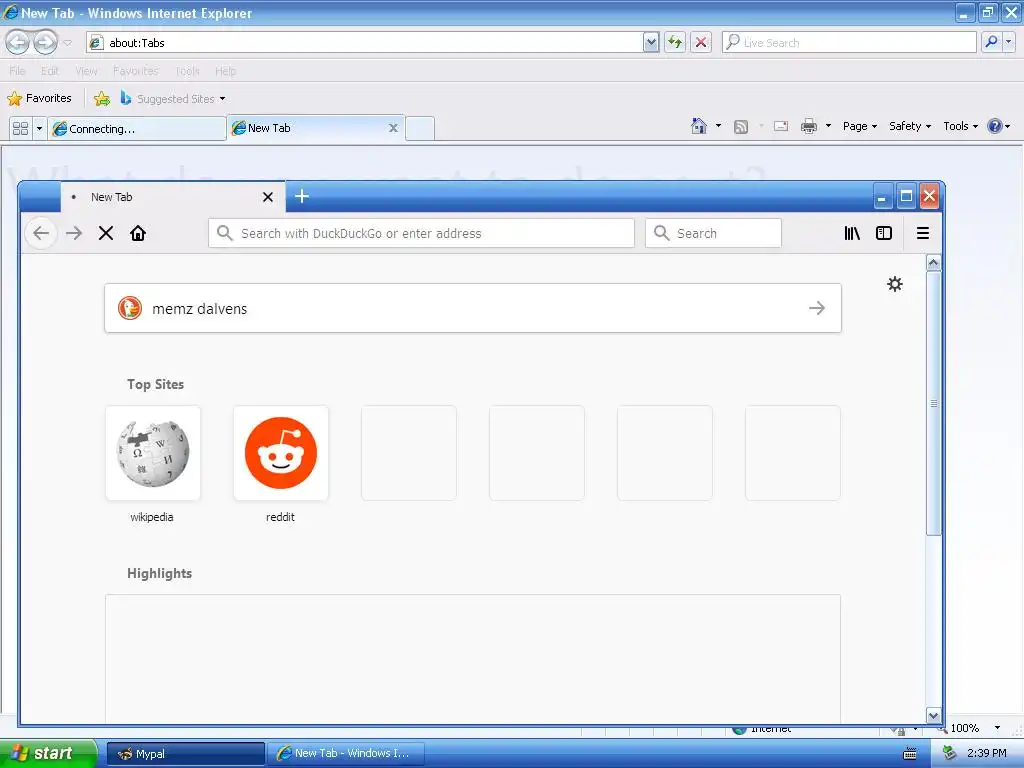Click the memz dalvens search field

click(473, 308)
